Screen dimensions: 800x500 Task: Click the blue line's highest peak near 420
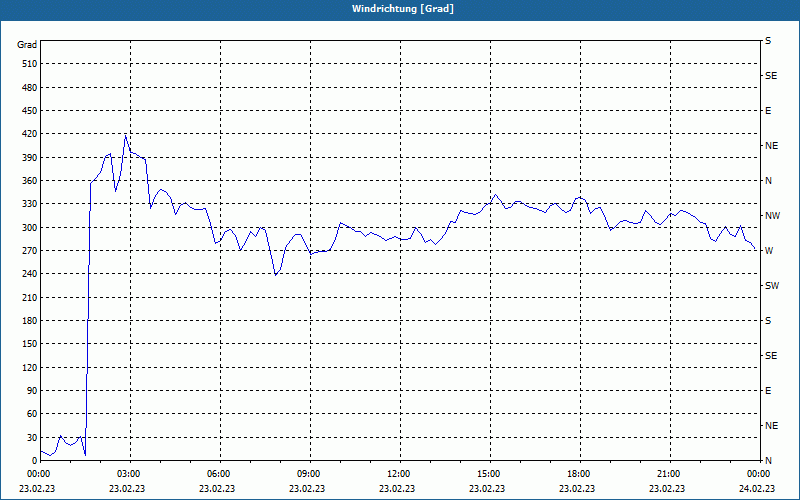coord(125,135)
